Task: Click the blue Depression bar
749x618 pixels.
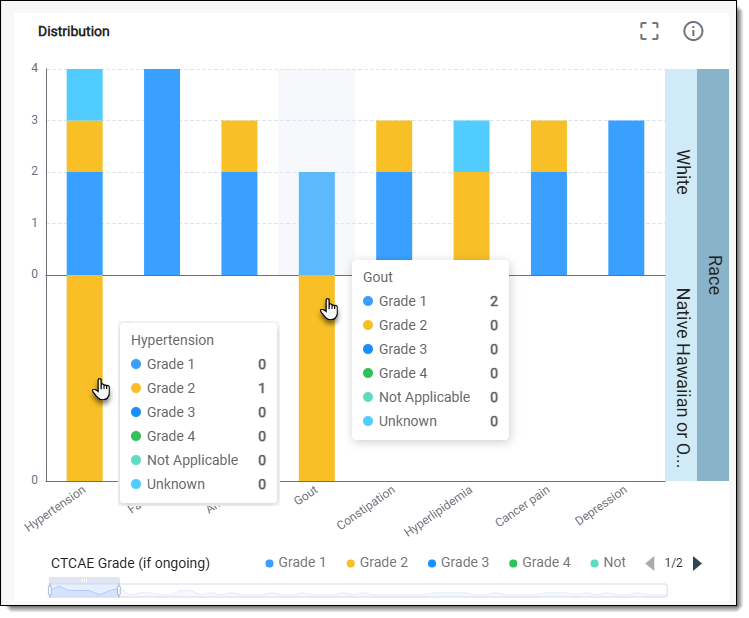Action: pyautogui.click(x=626, y=198)
